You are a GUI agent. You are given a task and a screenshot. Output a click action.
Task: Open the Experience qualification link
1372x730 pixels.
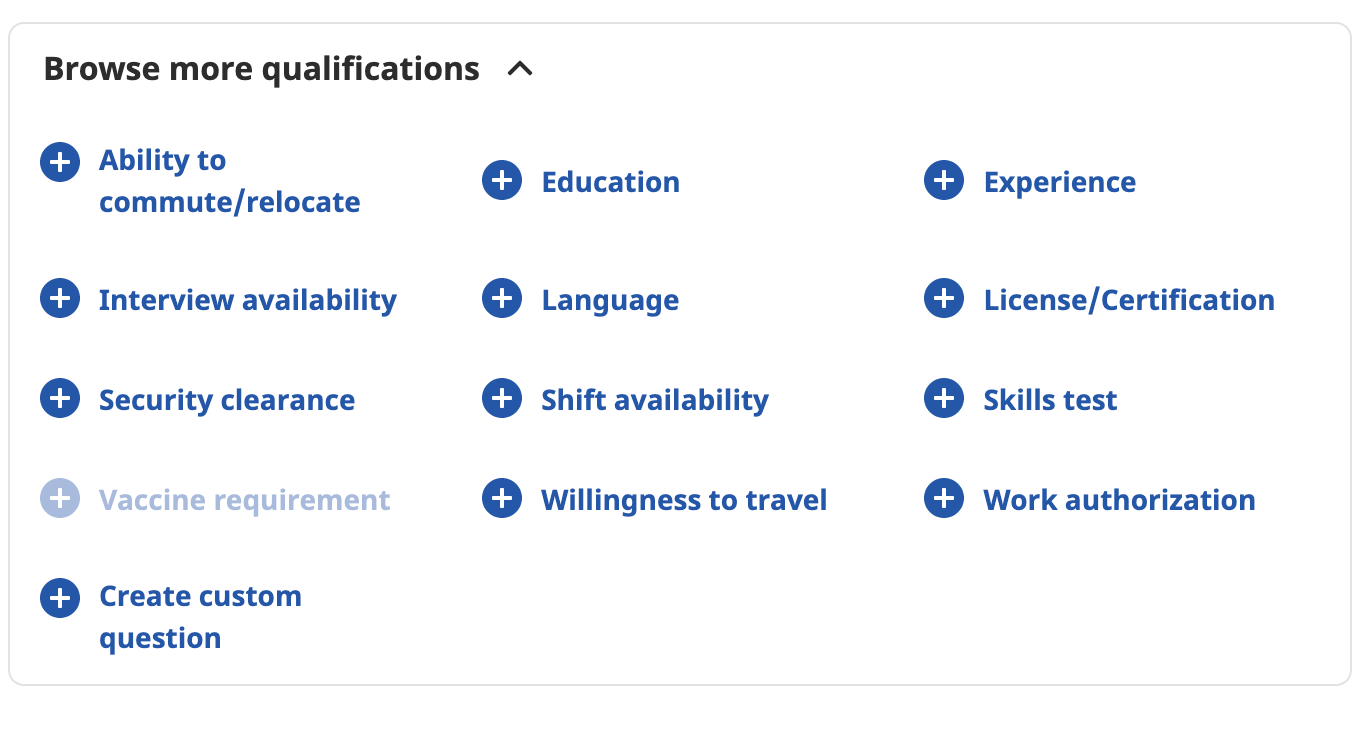(x=1059, y=182)
